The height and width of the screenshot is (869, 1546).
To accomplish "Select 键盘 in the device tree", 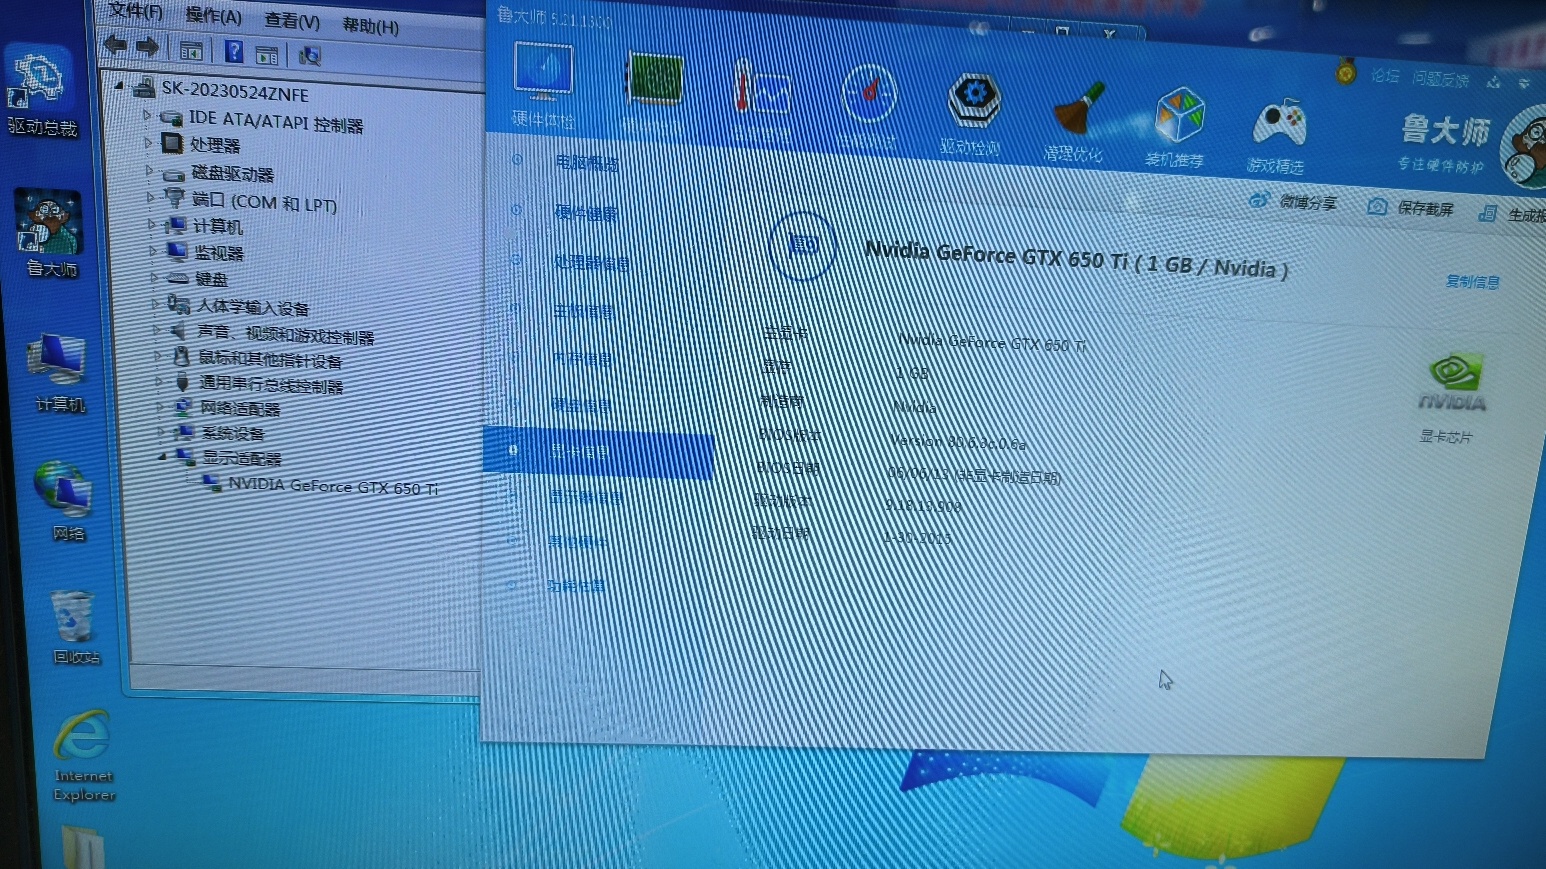I will pos(212,279).
